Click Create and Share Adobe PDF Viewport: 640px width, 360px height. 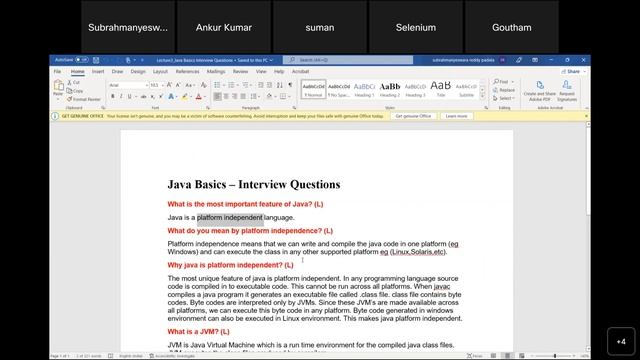point(540,91)
